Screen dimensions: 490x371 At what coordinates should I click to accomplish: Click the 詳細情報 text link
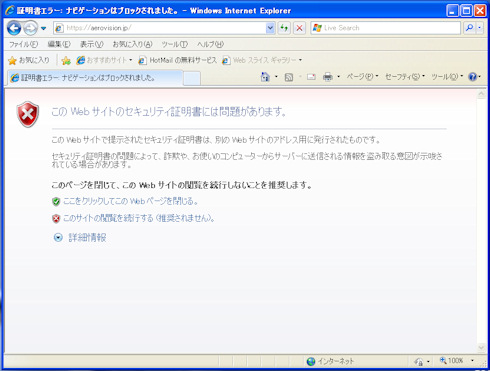(87, 237)
